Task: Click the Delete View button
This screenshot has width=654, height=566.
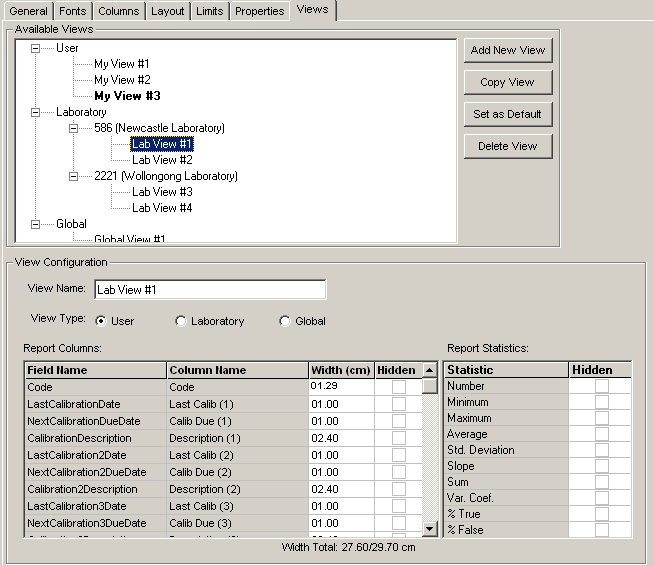Action: [x=508, y=146]
